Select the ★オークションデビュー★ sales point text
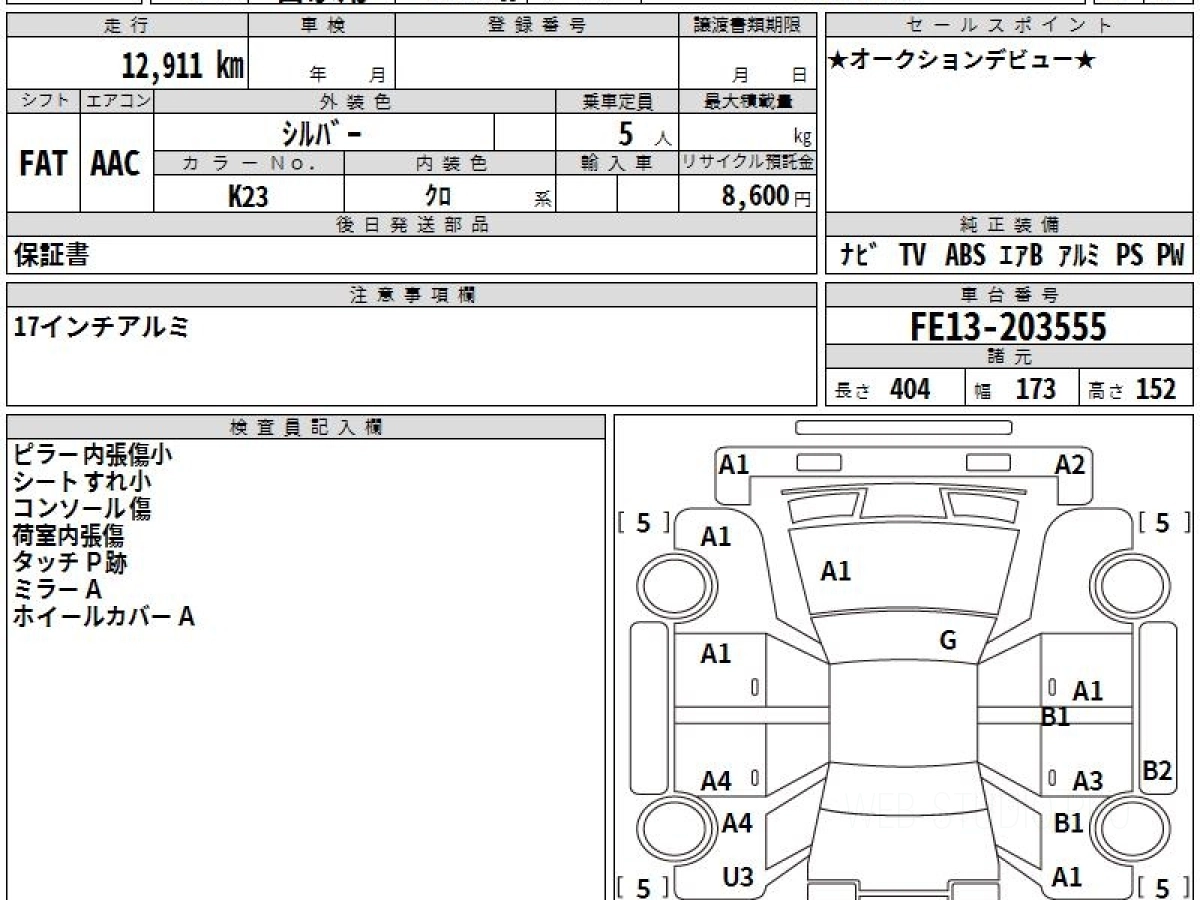 click(x=962, y=61)
